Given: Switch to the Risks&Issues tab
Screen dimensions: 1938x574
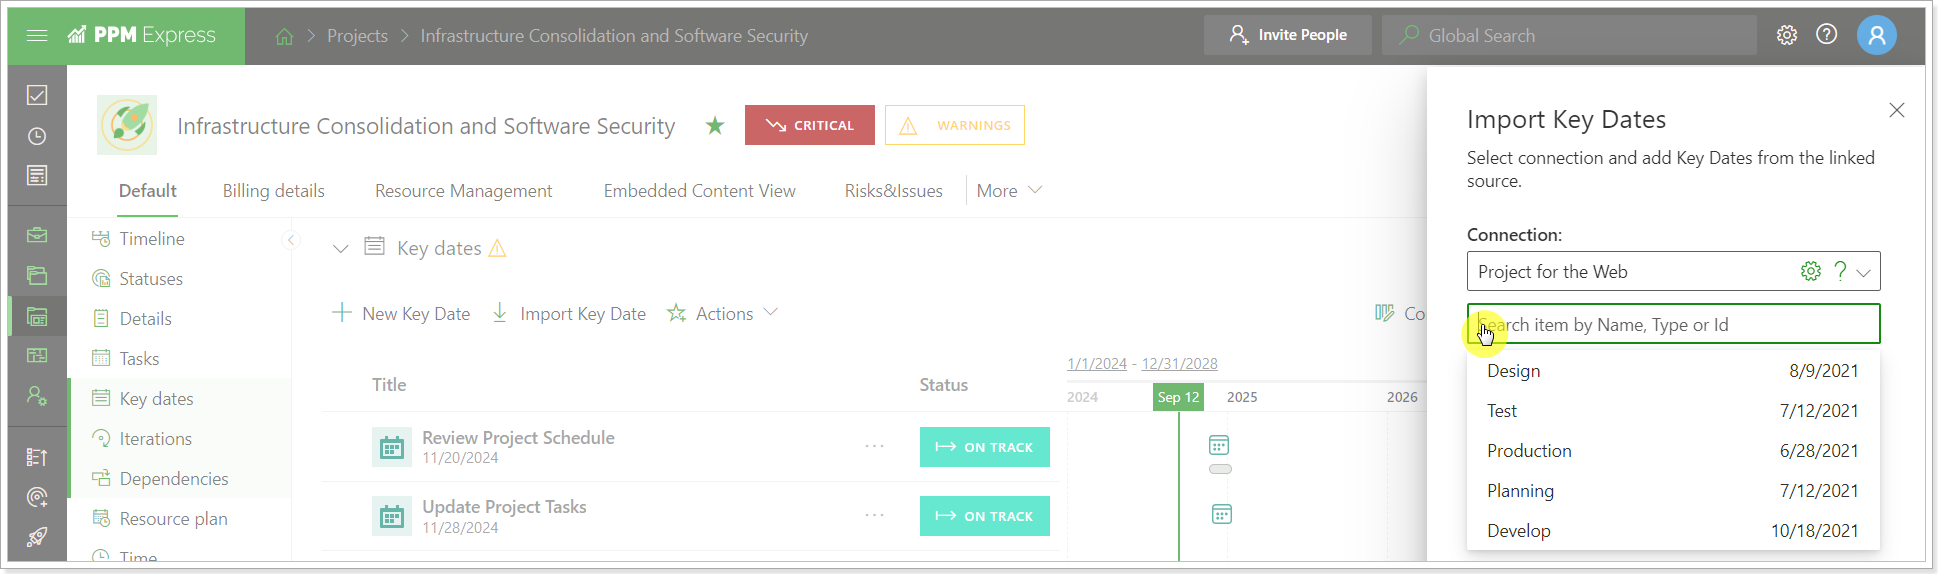Looking at the screenshot, I should (894, 190).
